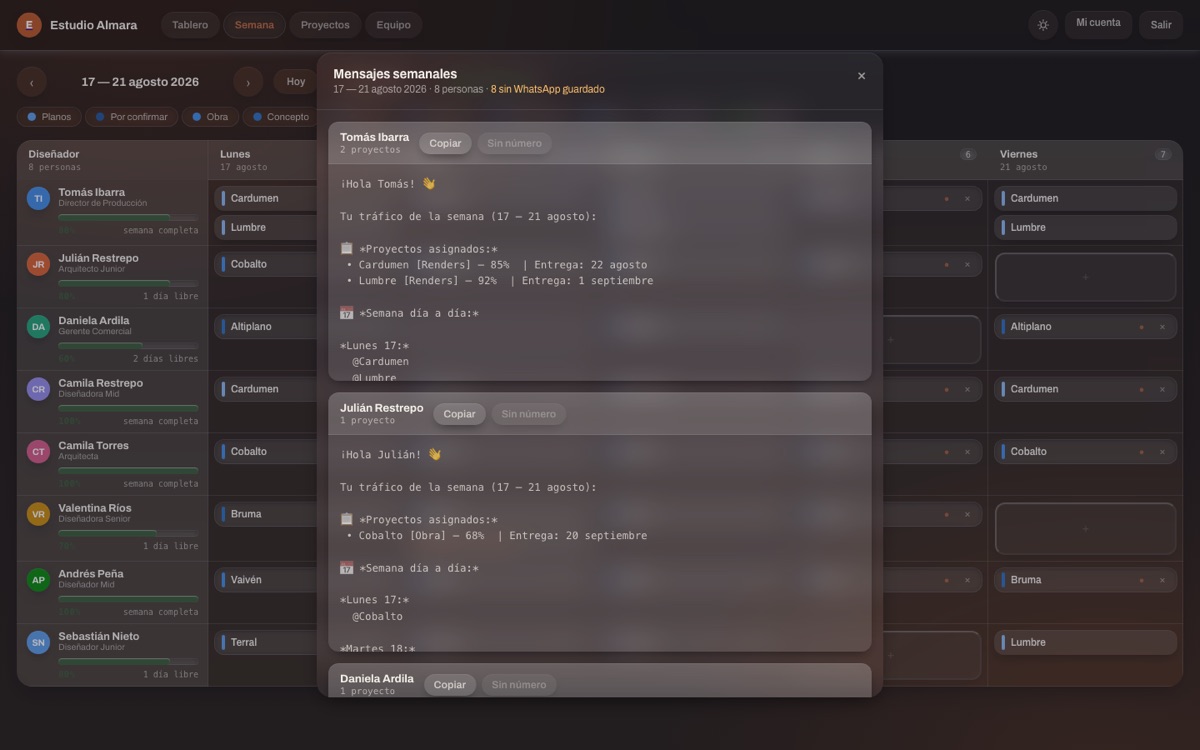Advance to the next week arrow
The width and height of the screenshot is (1200, 750).
pyautogui.click(x=248, y=82)
